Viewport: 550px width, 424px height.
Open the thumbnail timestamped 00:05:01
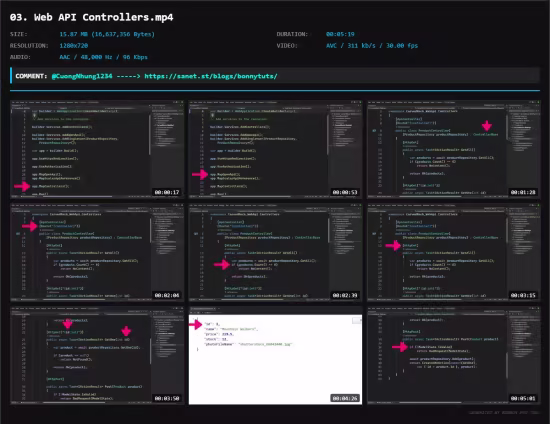(x=454, y=355)
